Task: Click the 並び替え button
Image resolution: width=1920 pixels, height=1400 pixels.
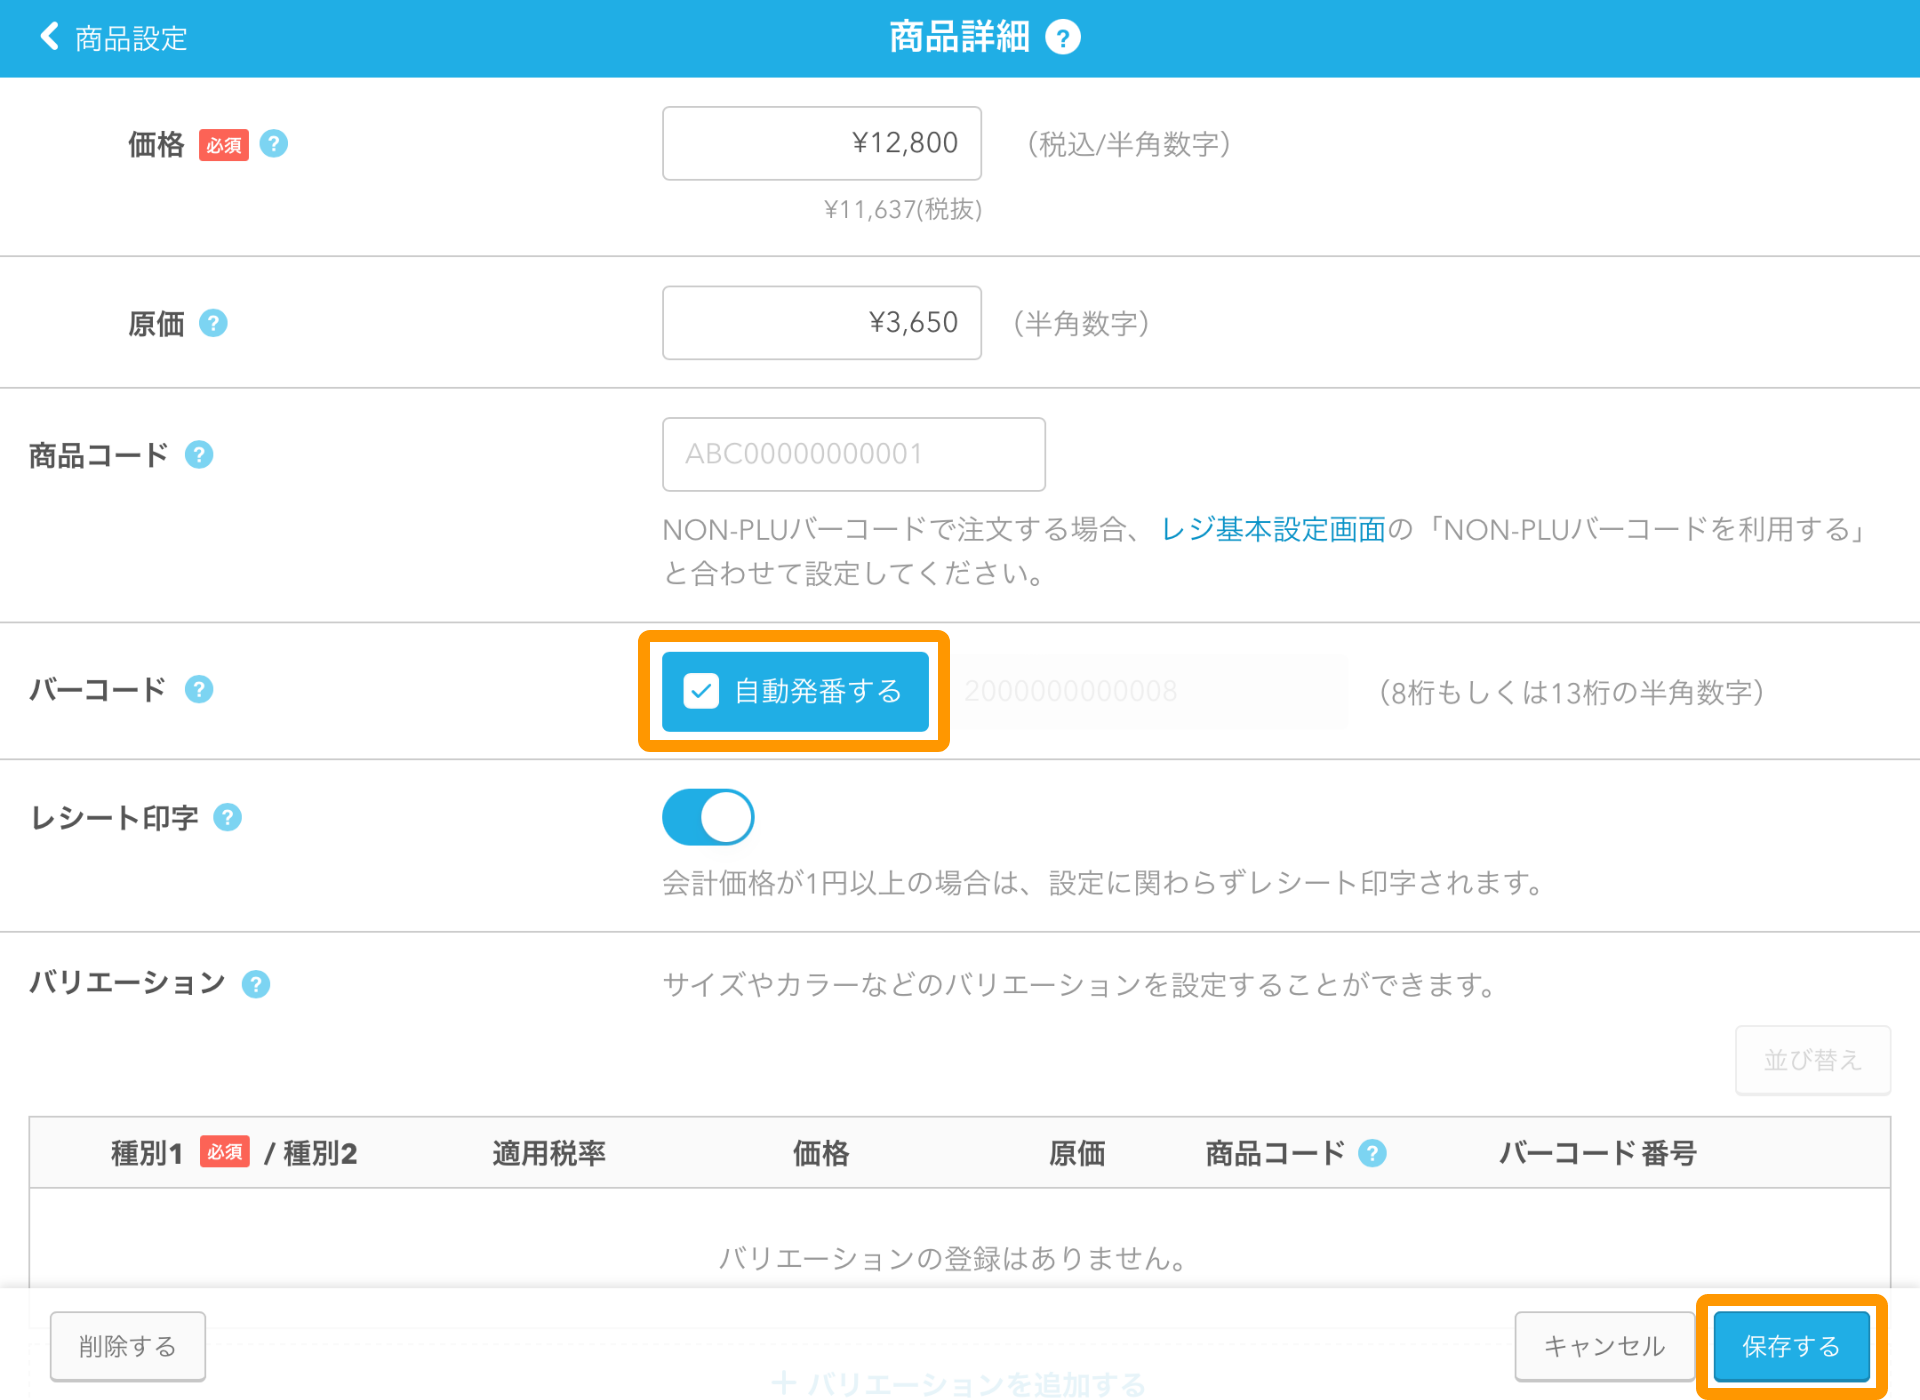Action: [1812, 1060]
